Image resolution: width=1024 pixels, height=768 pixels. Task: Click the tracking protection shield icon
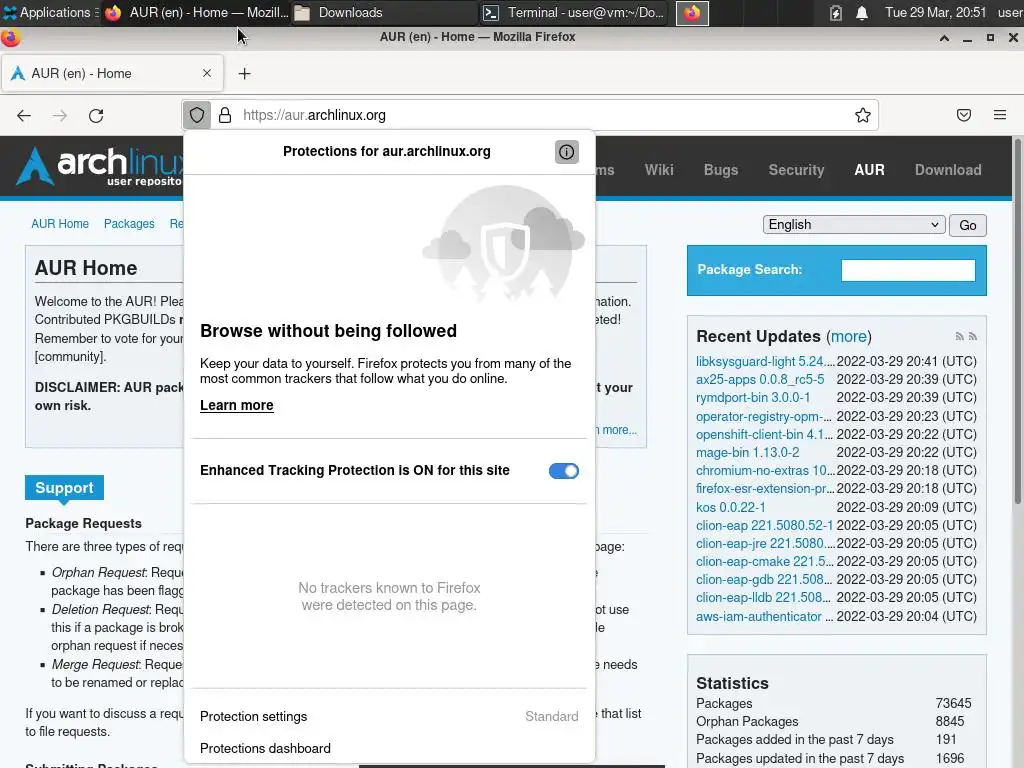197,116
